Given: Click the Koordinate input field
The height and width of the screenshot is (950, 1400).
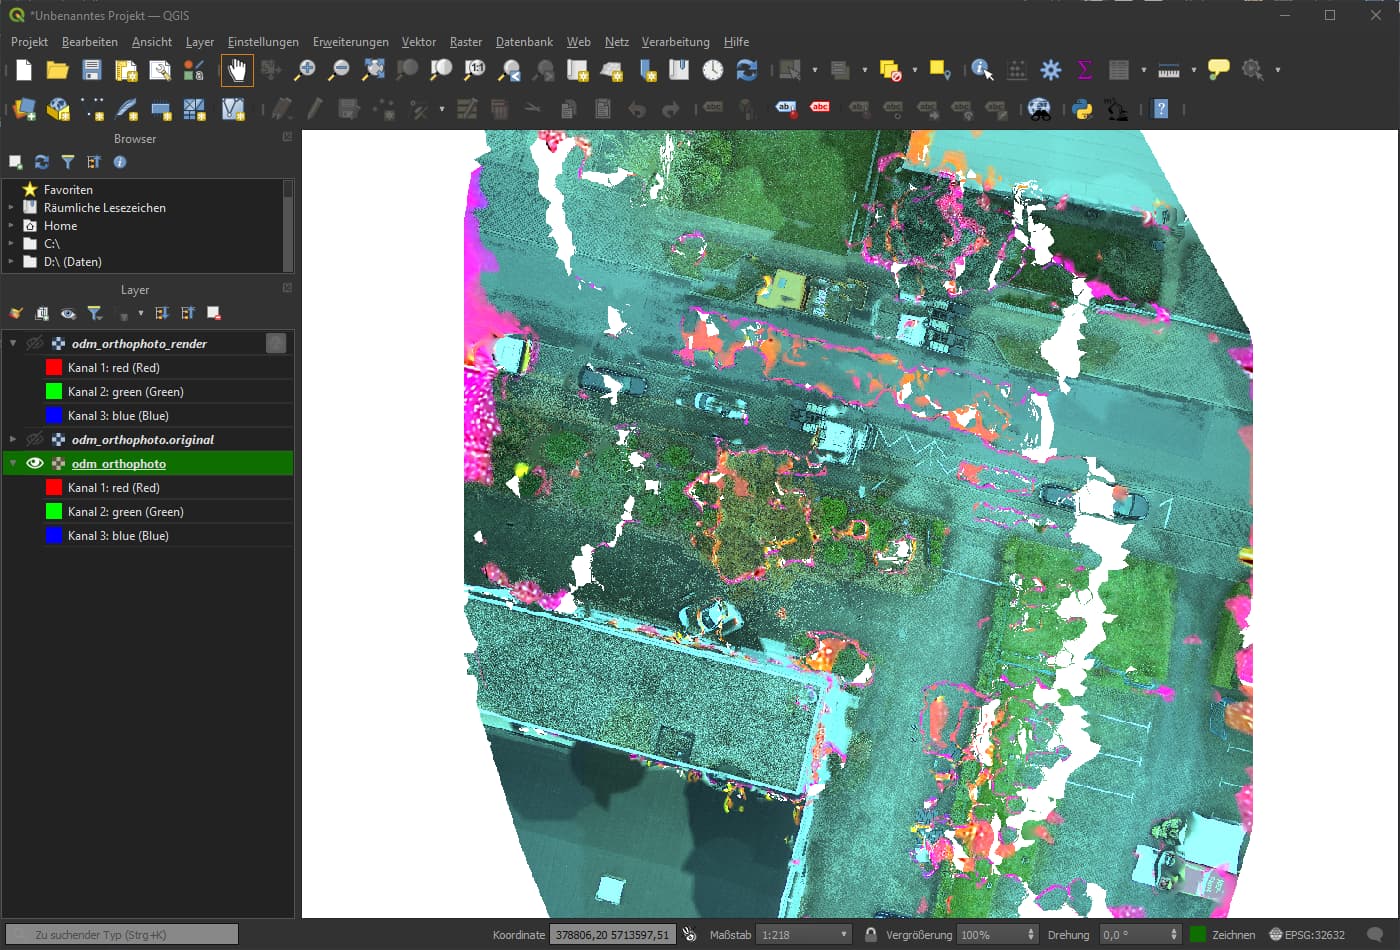Looking at the screenshot, I should coord(613,934).
